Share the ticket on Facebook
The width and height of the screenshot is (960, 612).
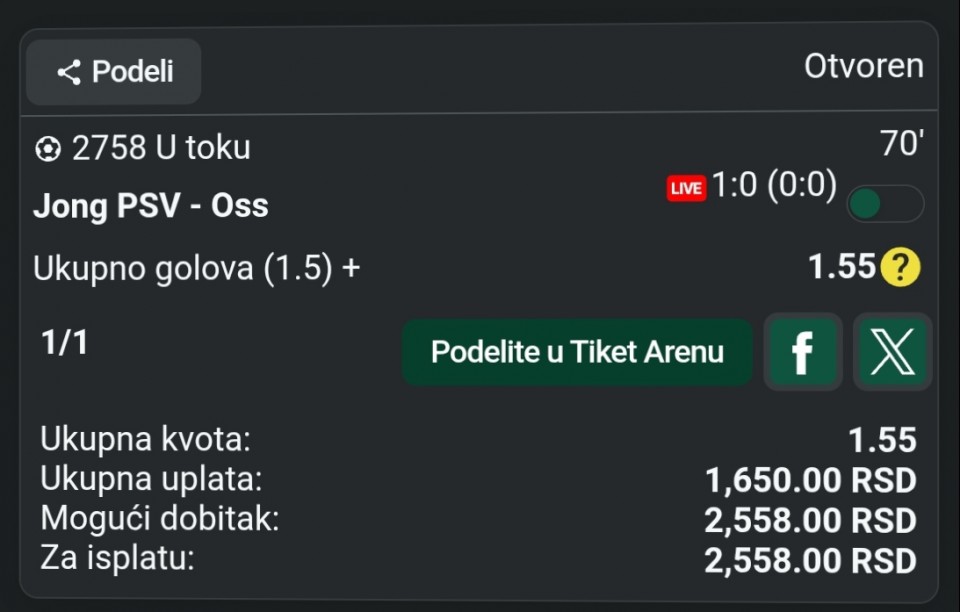click(802, 352)
